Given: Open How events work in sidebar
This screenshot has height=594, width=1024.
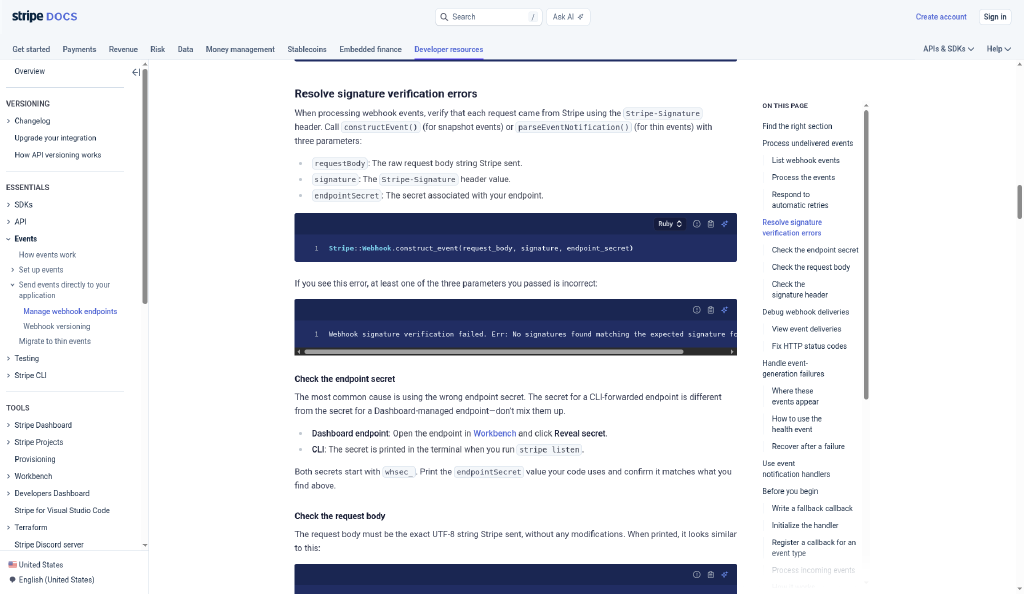Looking at the screenshot, I should (x=47, y=255).
